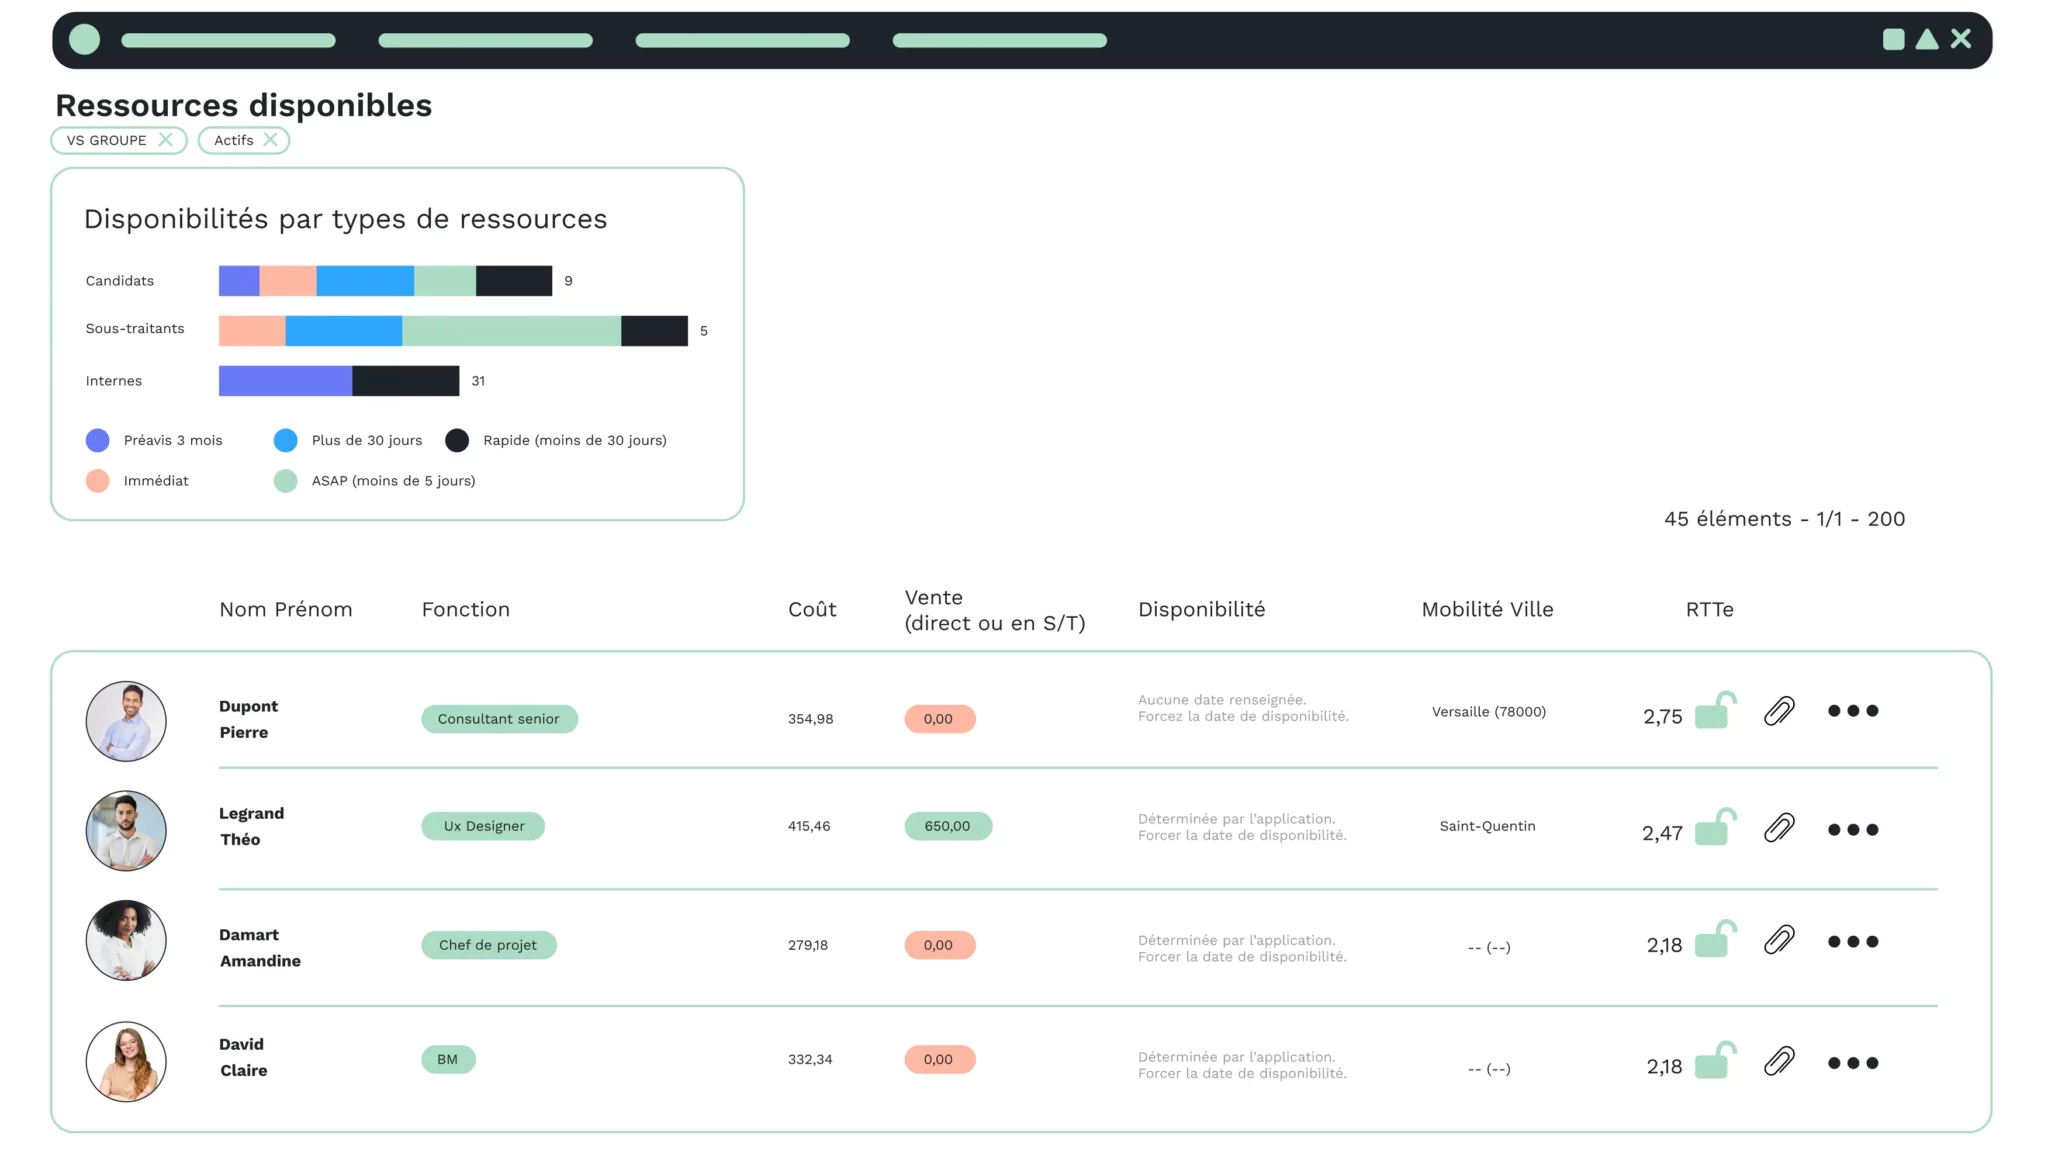
Task: Click the 650,00 sale value badge
Action: [947, 826]
